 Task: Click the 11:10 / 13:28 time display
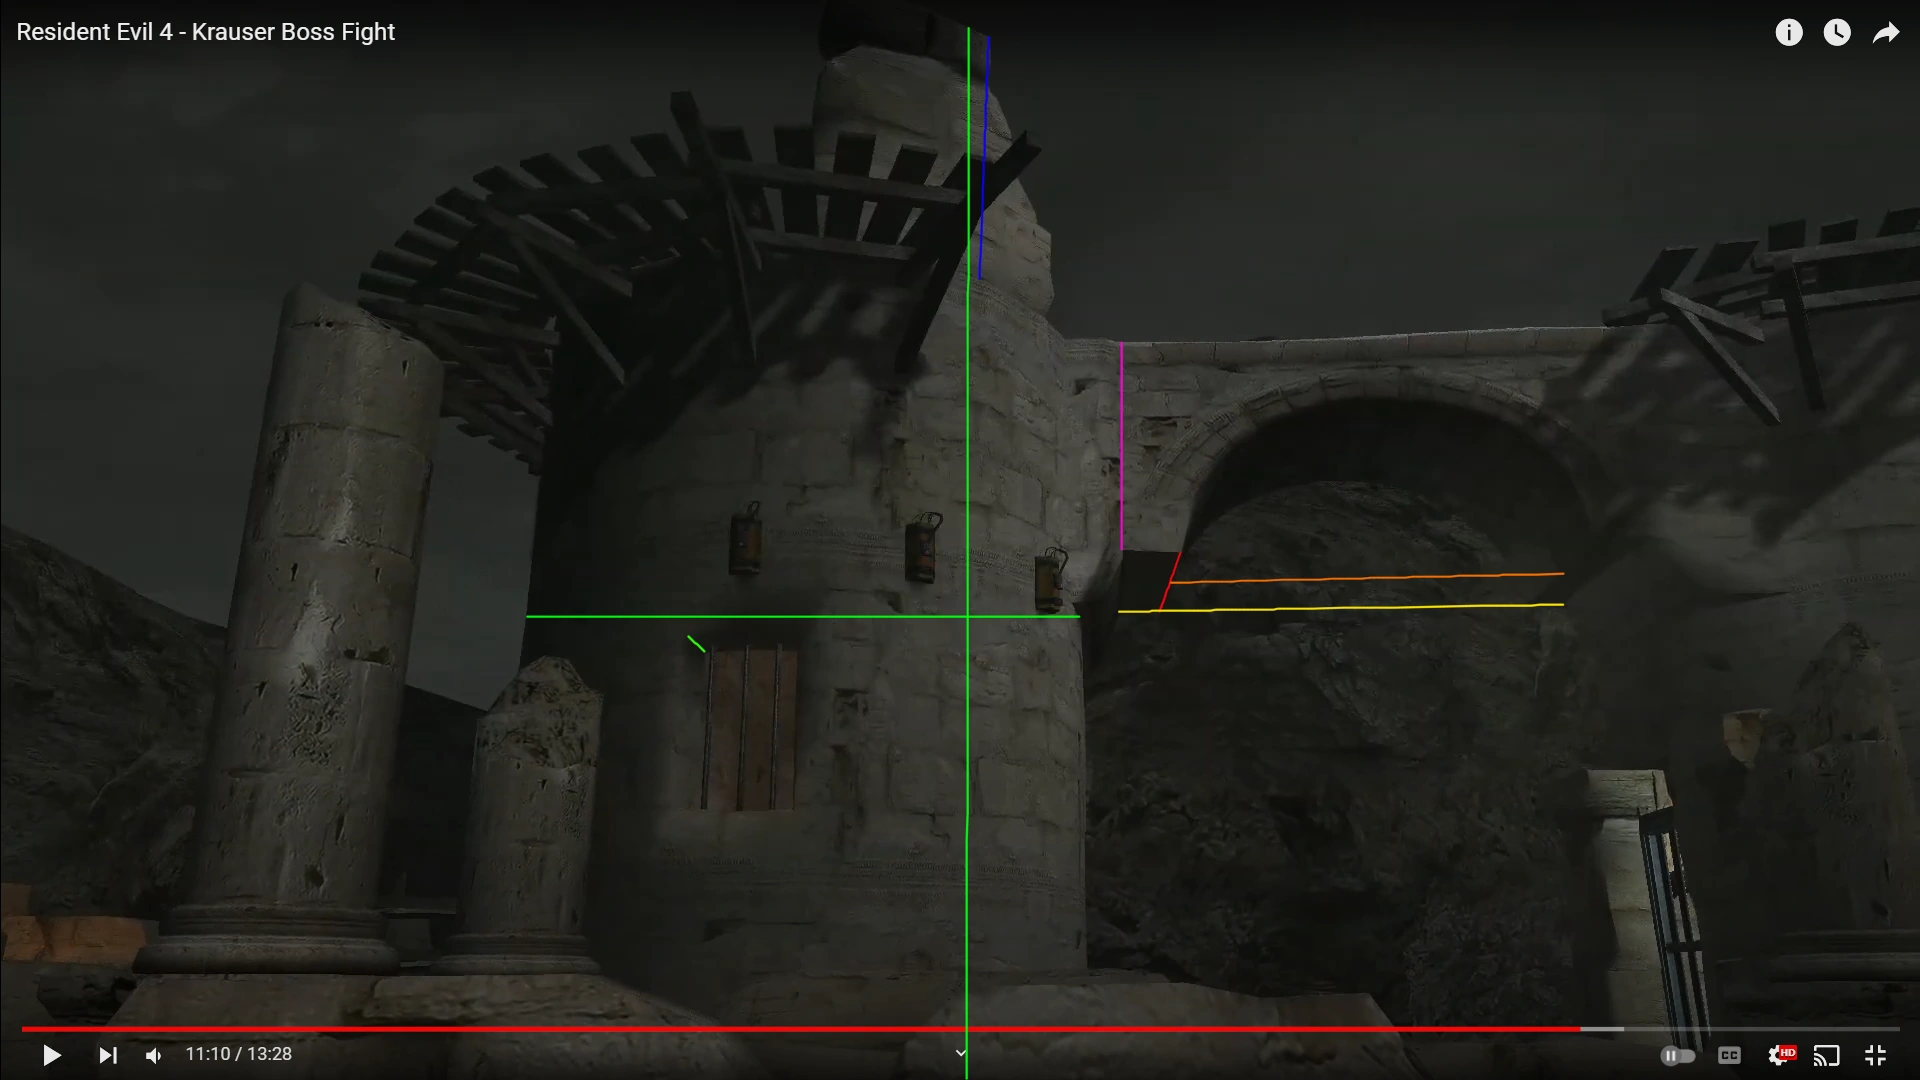(238, 1054)
